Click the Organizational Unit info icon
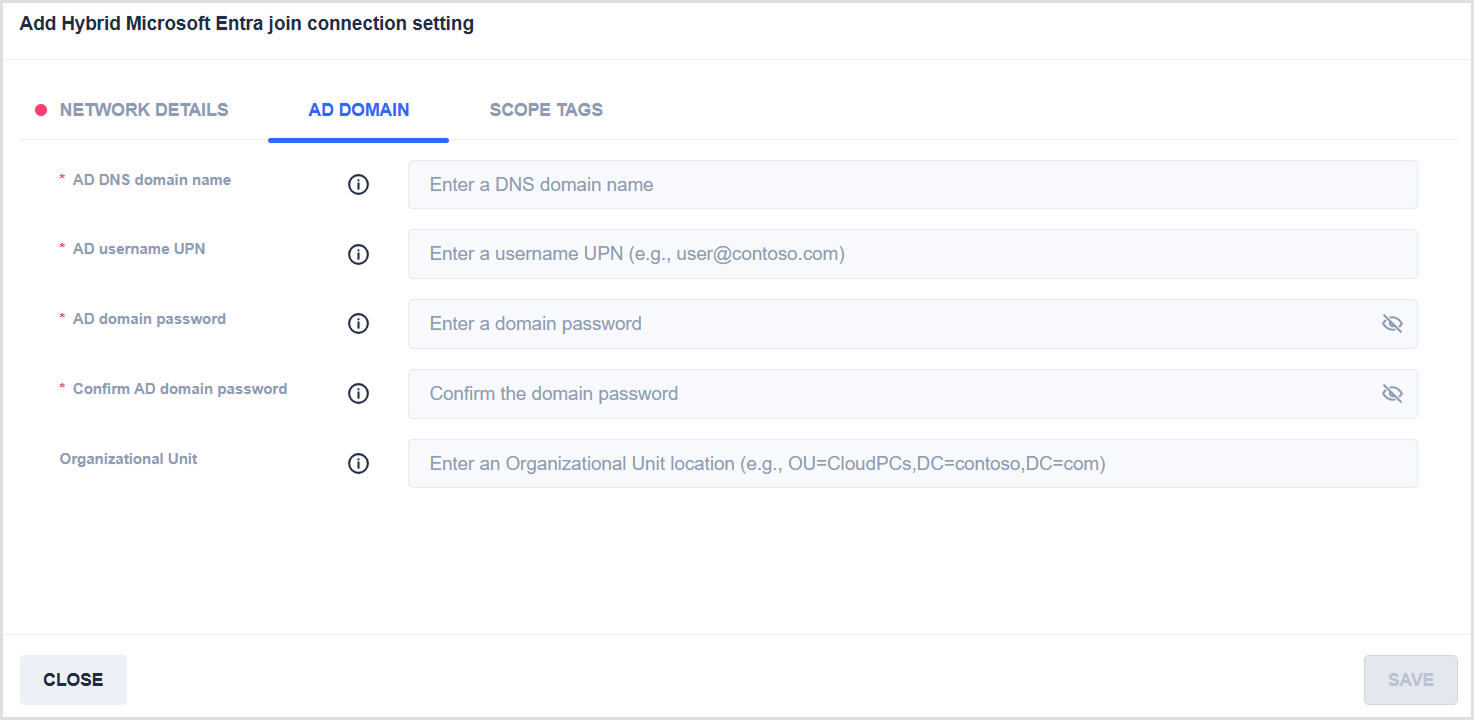 tap(358, 464)
